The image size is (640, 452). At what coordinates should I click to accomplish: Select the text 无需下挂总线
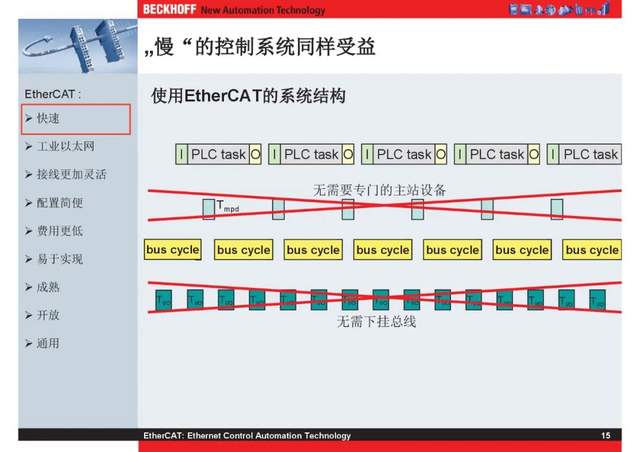tap(376, 321)
